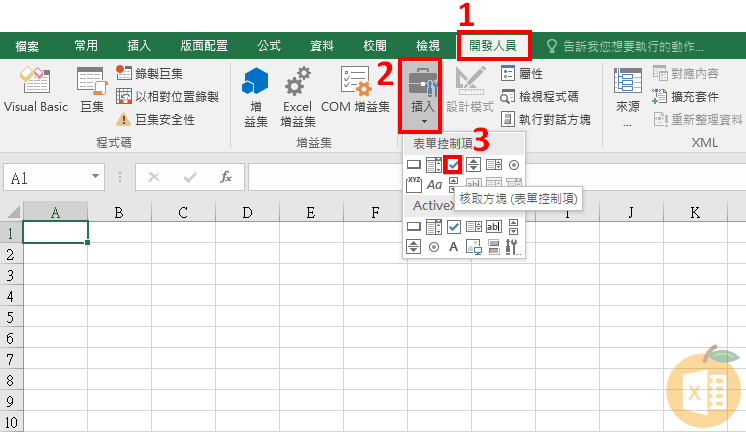This screenshot has width=746, height=432.
Task: Click 檢視程式碼 view code
Action: coord(540,97)
